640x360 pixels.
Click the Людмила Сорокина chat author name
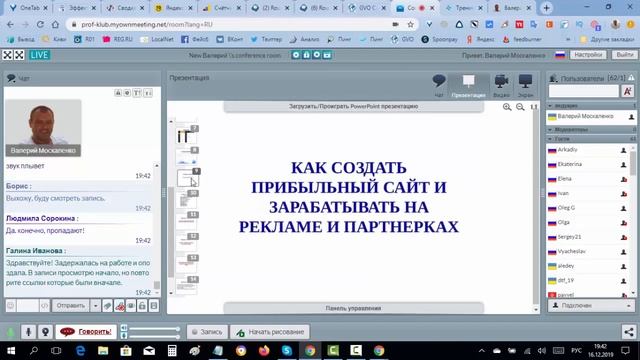[42, 218]
